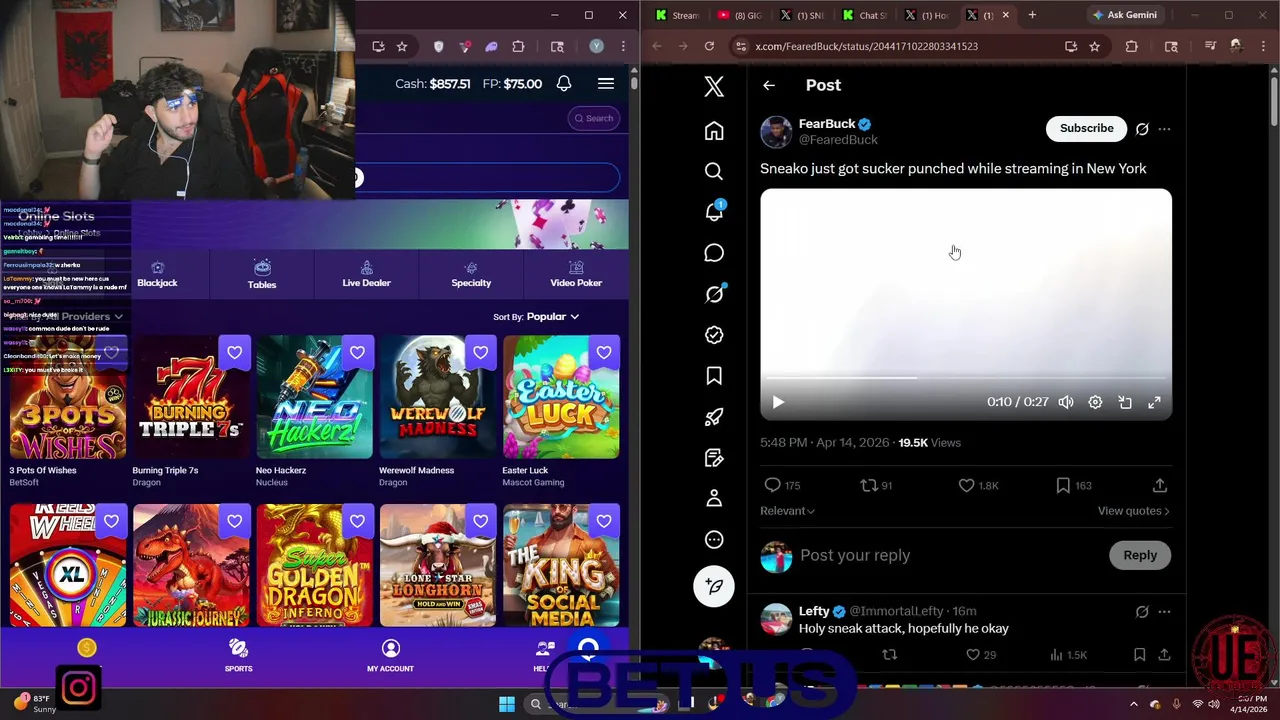Open weather widget showing 83°F Sunny
The height and width of the screenshot is (720, 1280).
pyautogui.click(x=36, y=703)
